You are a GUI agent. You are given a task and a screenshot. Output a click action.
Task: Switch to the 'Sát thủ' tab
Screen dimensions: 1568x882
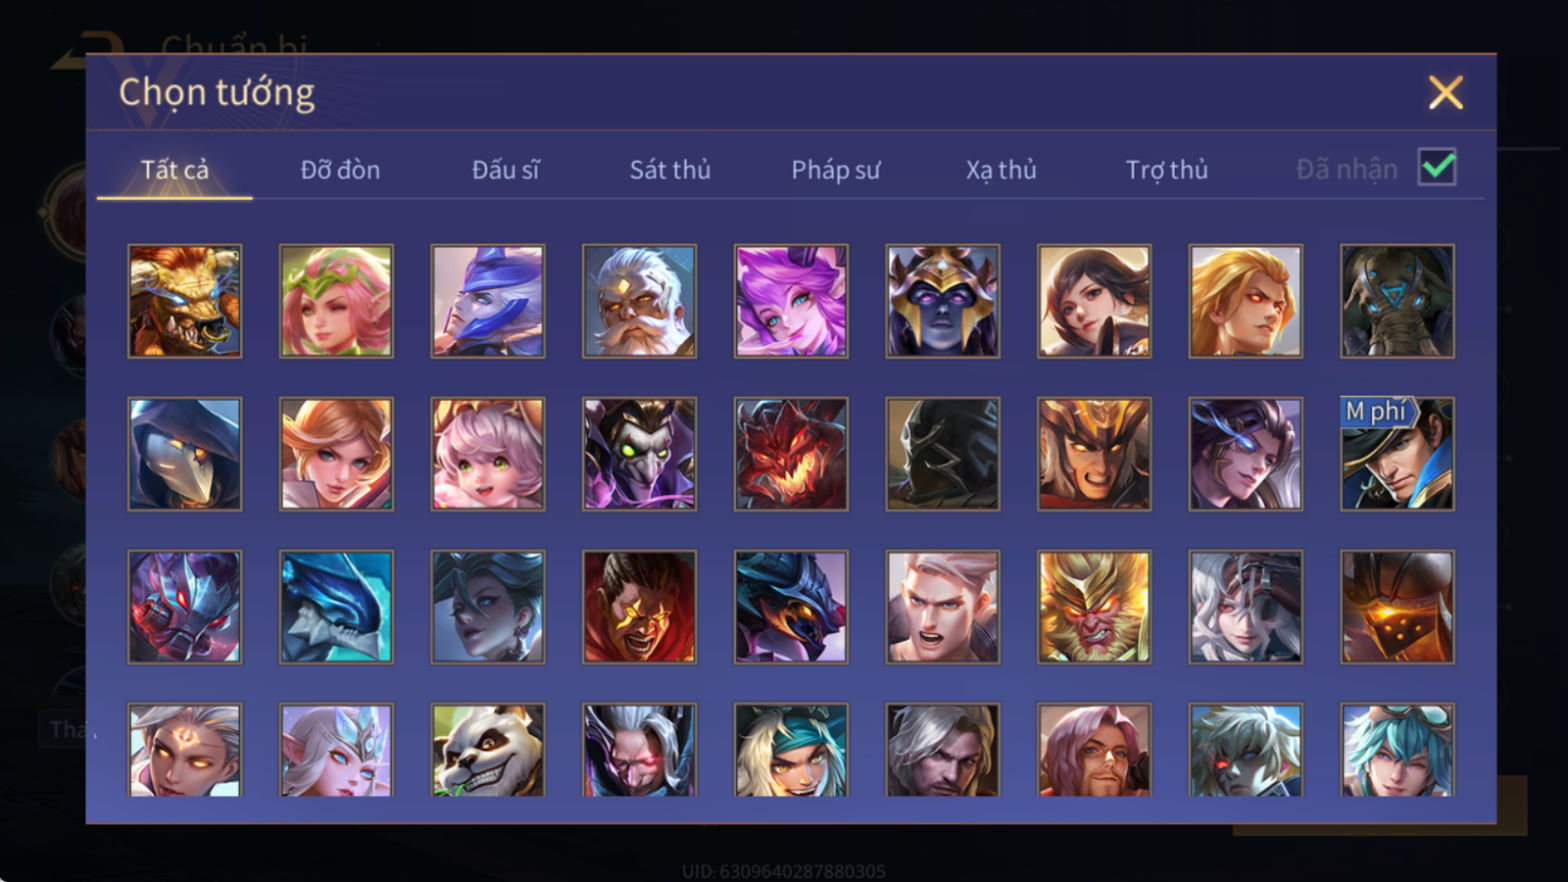point(670,170)
